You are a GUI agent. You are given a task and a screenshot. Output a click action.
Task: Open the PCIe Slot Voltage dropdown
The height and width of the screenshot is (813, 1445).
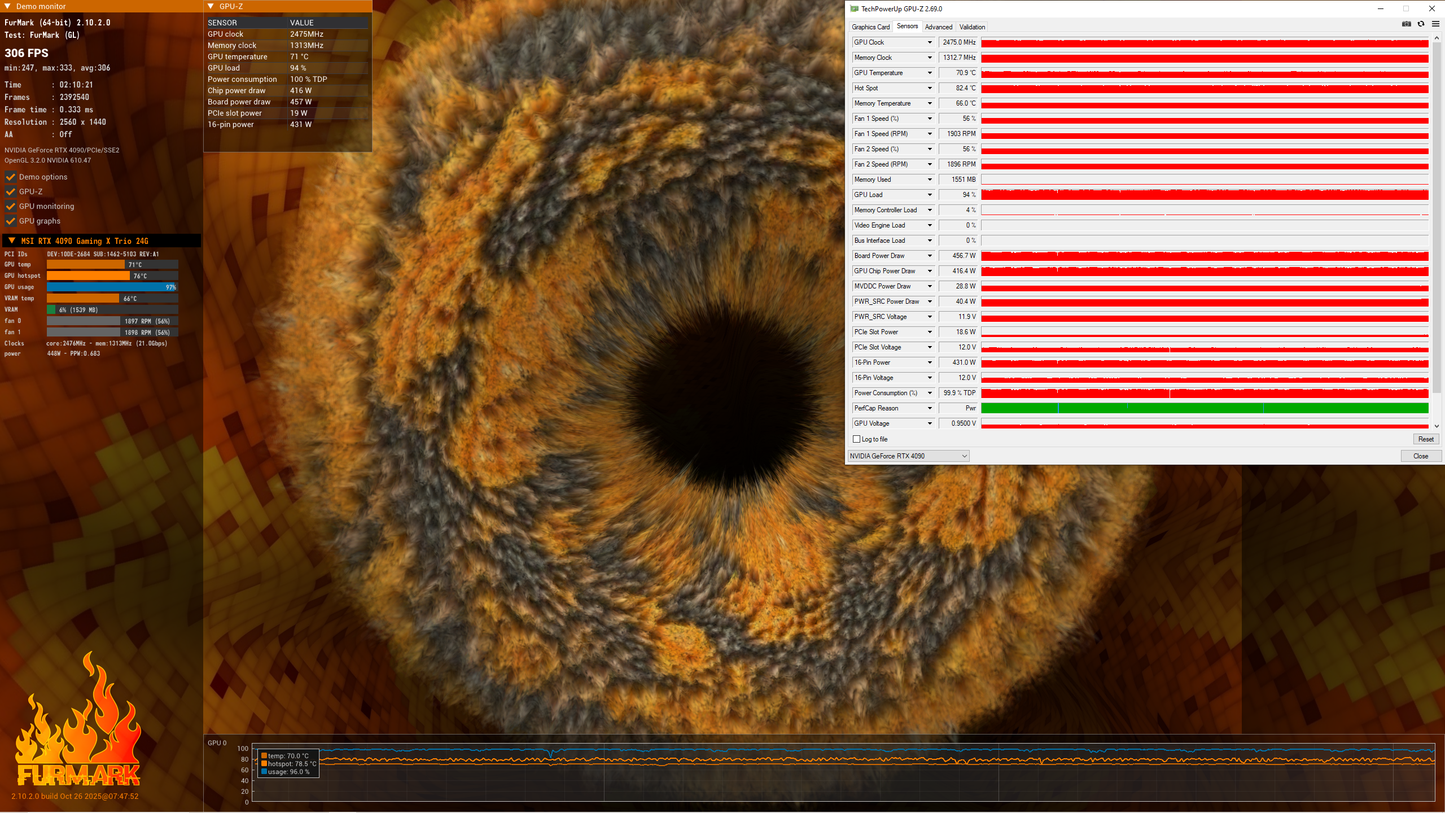[930, 347]
